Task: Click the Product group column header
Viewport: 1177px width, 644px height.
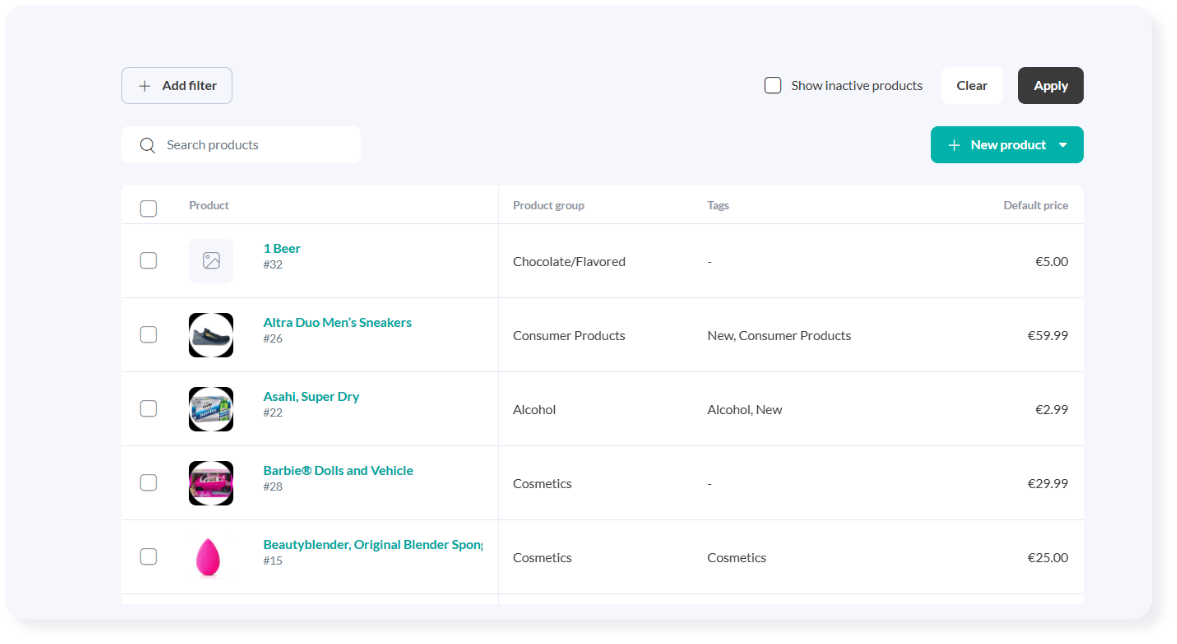Action: 548,206
